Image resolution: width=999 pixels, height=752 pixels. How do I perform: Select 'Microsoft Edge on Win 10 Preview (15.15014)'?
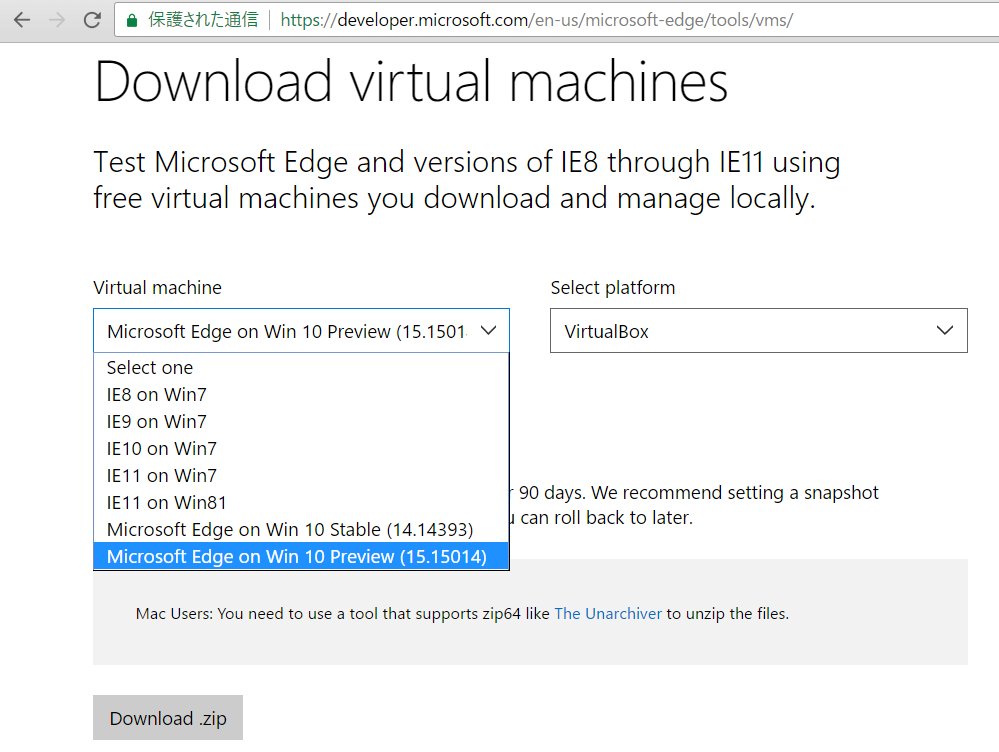[x=301, y=556]
